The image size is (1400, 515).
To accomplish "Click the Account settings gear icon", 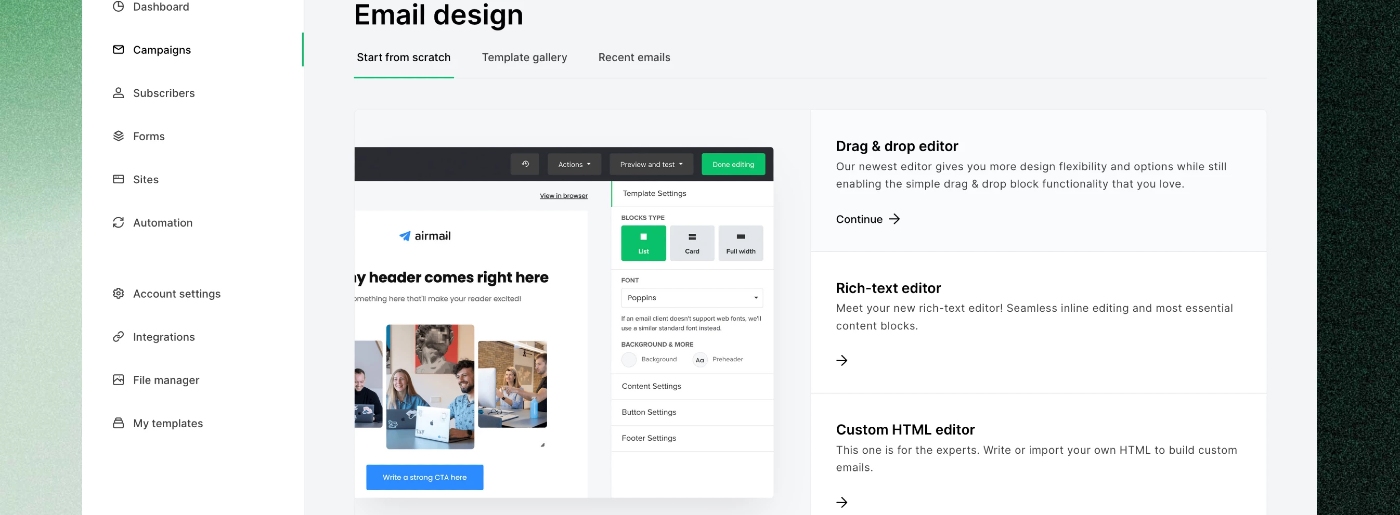I will click(118, 294).
